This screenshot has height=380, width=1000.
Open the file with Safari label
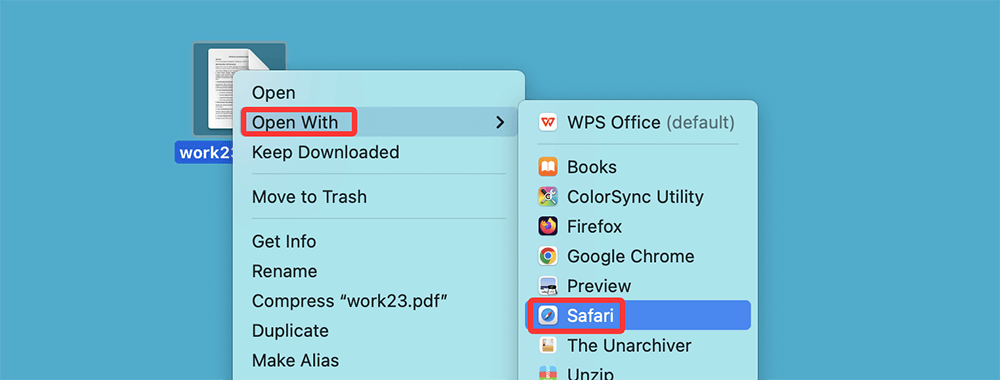click(591, 316)
